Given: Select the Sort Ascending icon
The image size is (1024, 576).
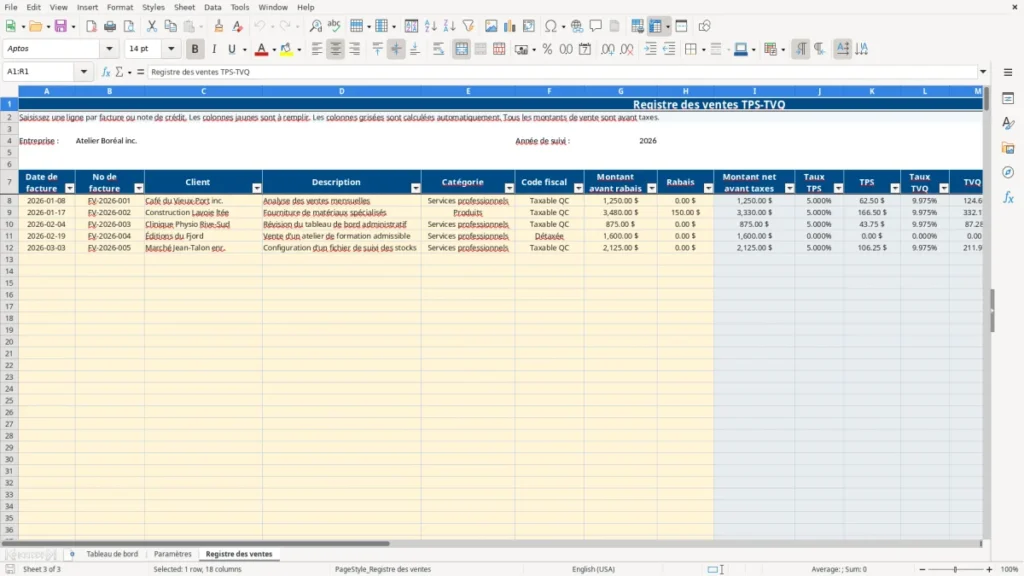Looking at the screenshot, I should coord(430,26).
